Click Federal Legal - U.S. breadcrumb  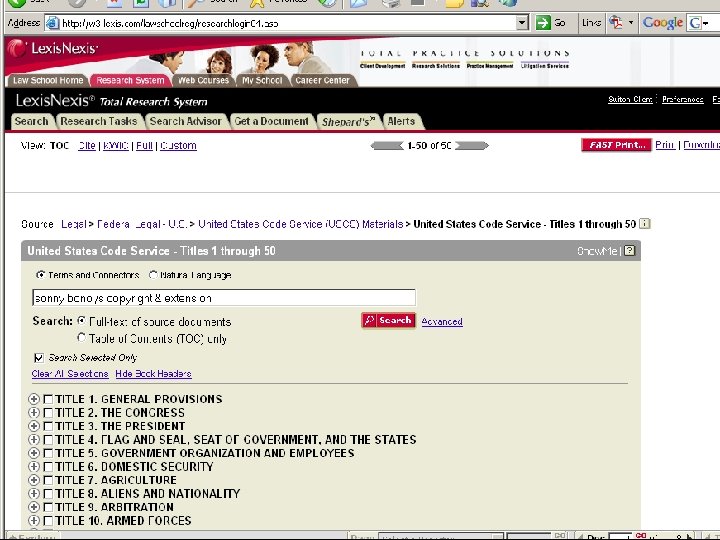tap(142, 224)
